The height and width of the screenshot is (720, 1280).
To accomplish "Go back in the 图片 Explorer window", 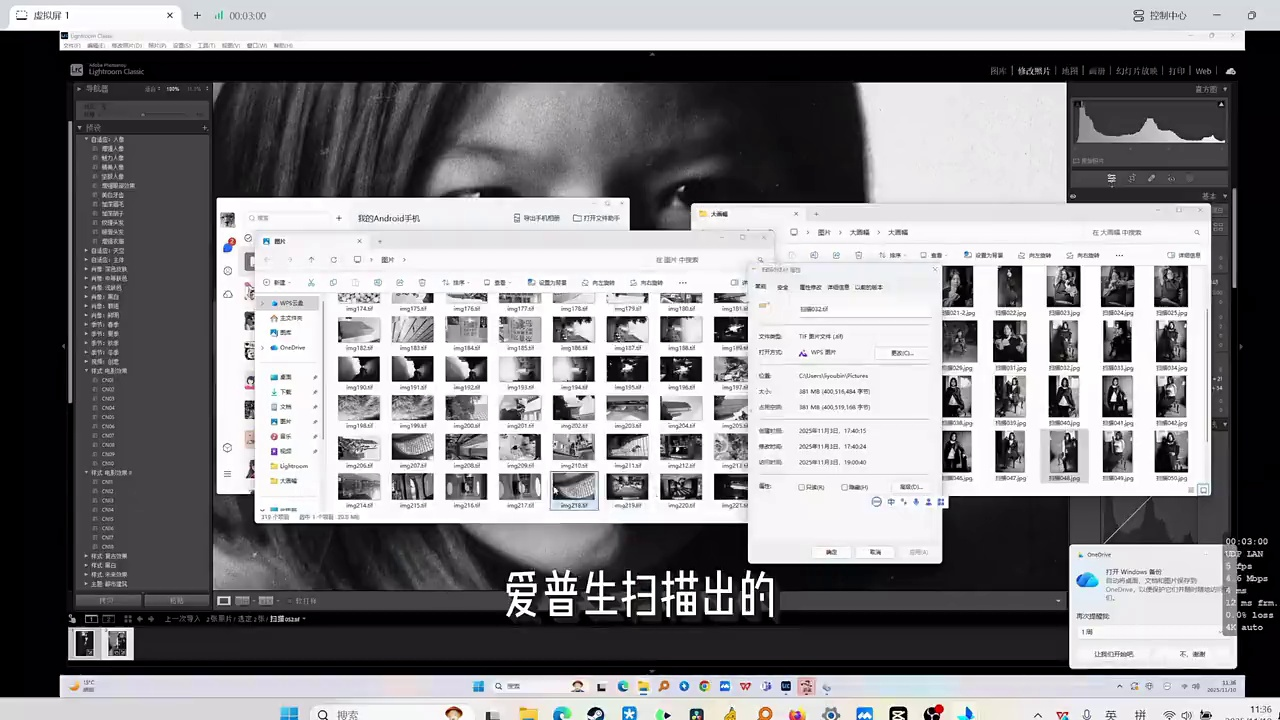I will [x=267, y=260].
